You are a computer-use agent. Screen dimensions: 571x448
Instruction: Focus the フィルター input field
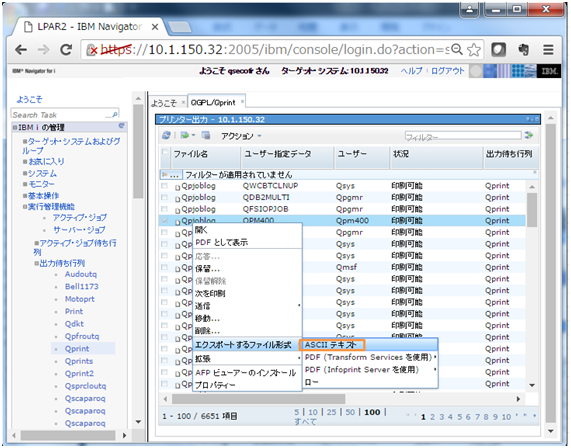463,136
